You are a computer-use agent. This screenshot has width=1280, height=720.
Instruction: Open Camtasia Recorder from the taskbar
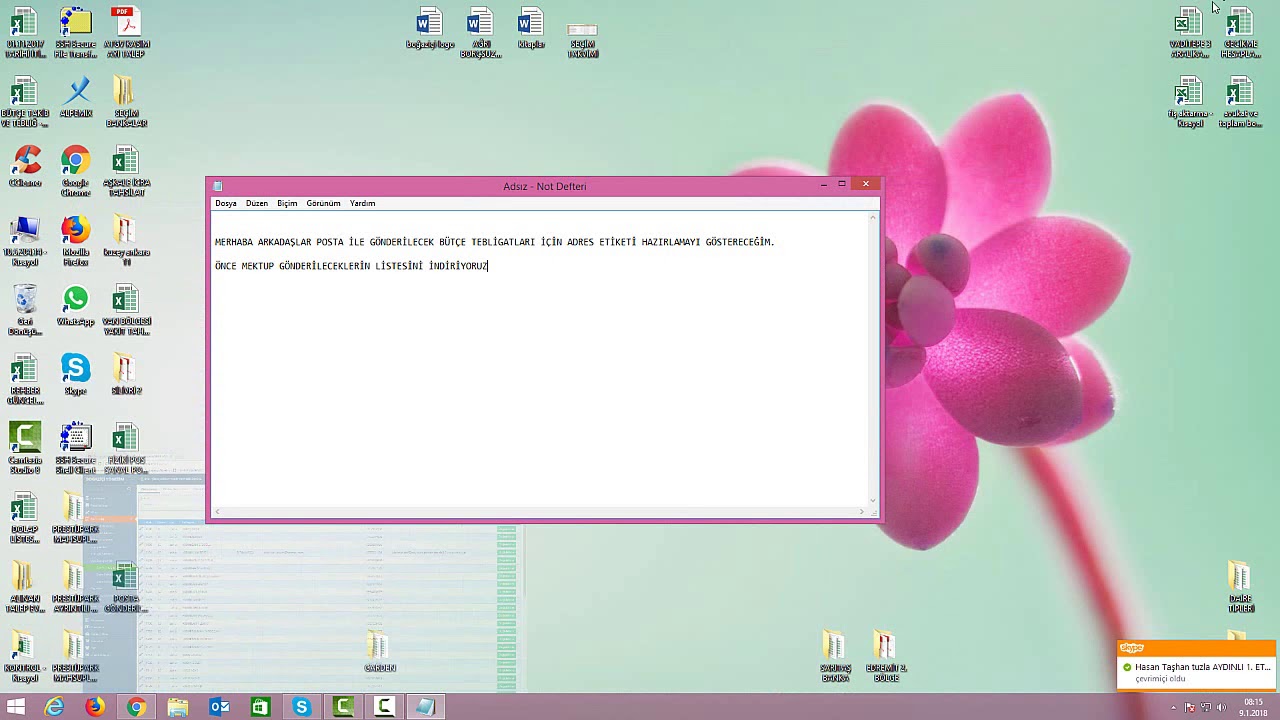[x=384, y=707]
